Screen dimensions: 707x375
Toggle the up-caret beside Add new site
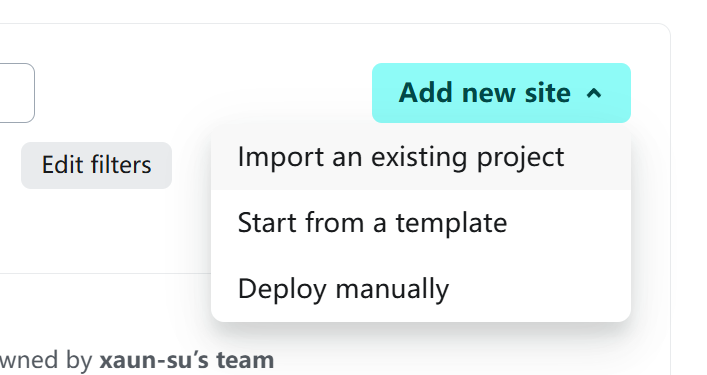tap(594, 93)
